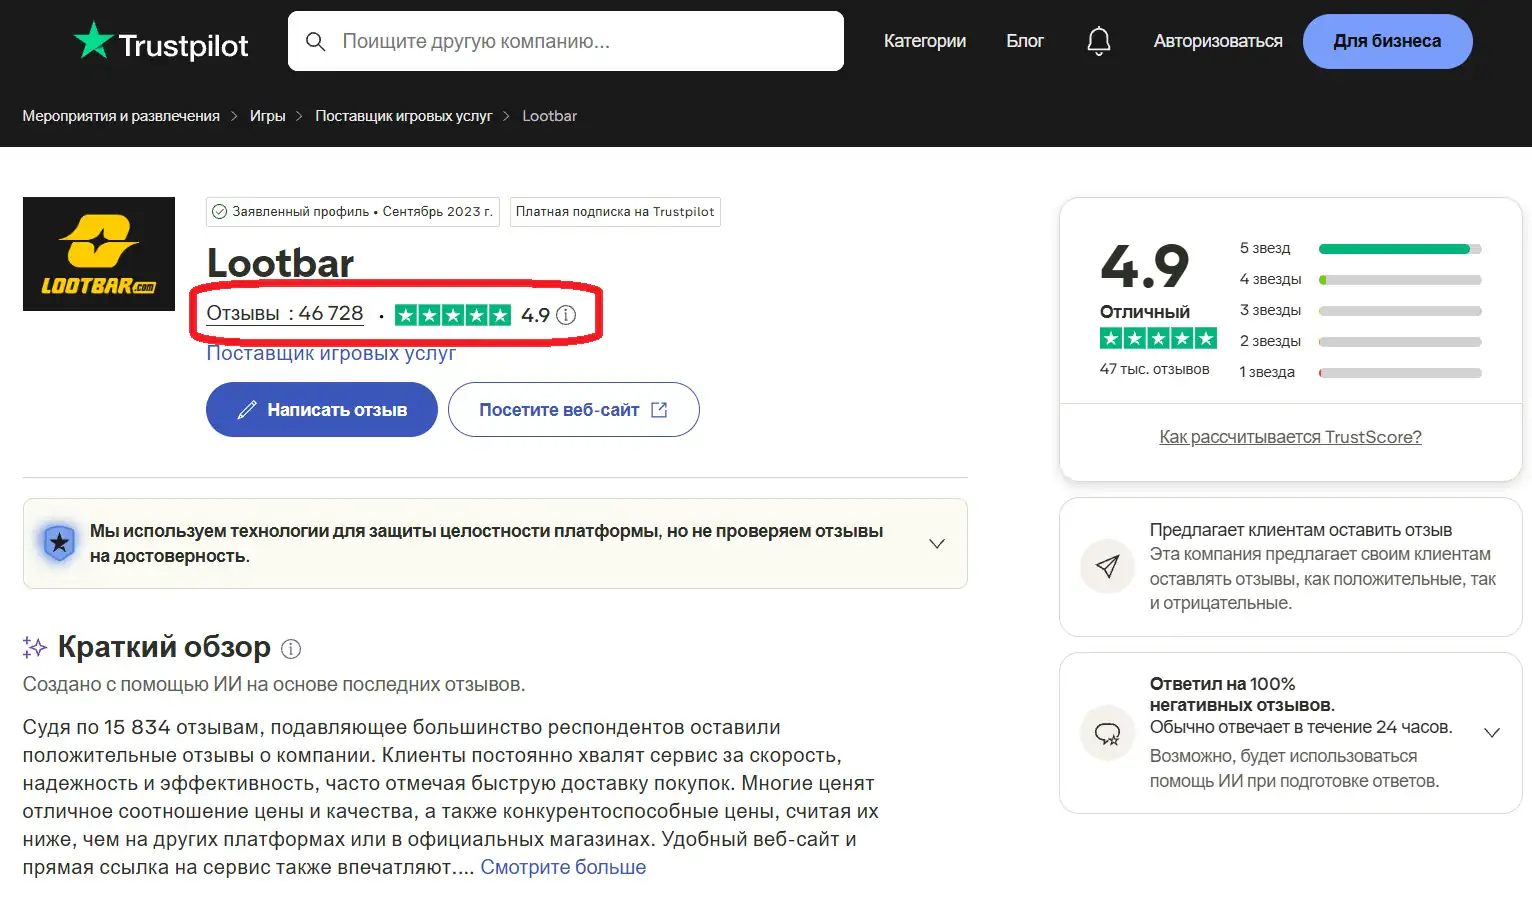Open the Категории menu
The image size is (1532, 900).
pyautogui.click(x=925, y=41)
